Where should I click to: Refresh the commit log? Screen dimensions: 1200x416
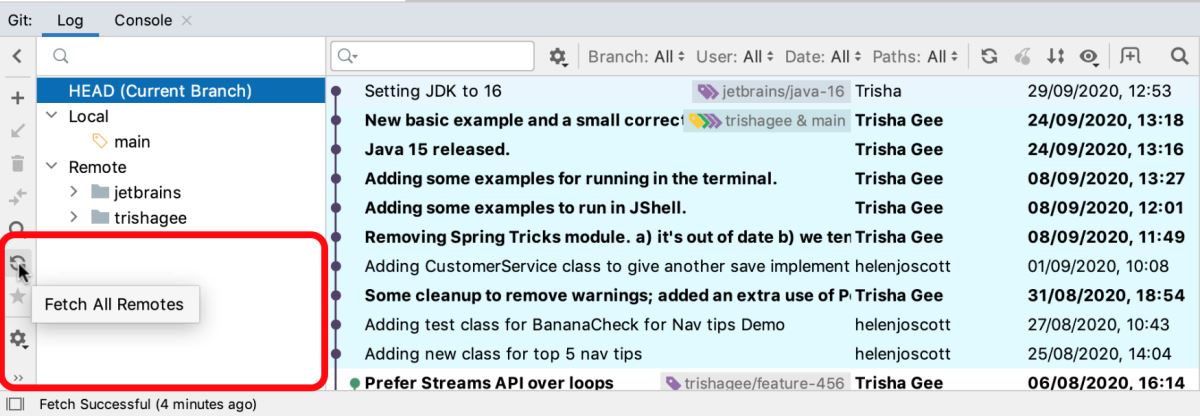pos(989,57)
